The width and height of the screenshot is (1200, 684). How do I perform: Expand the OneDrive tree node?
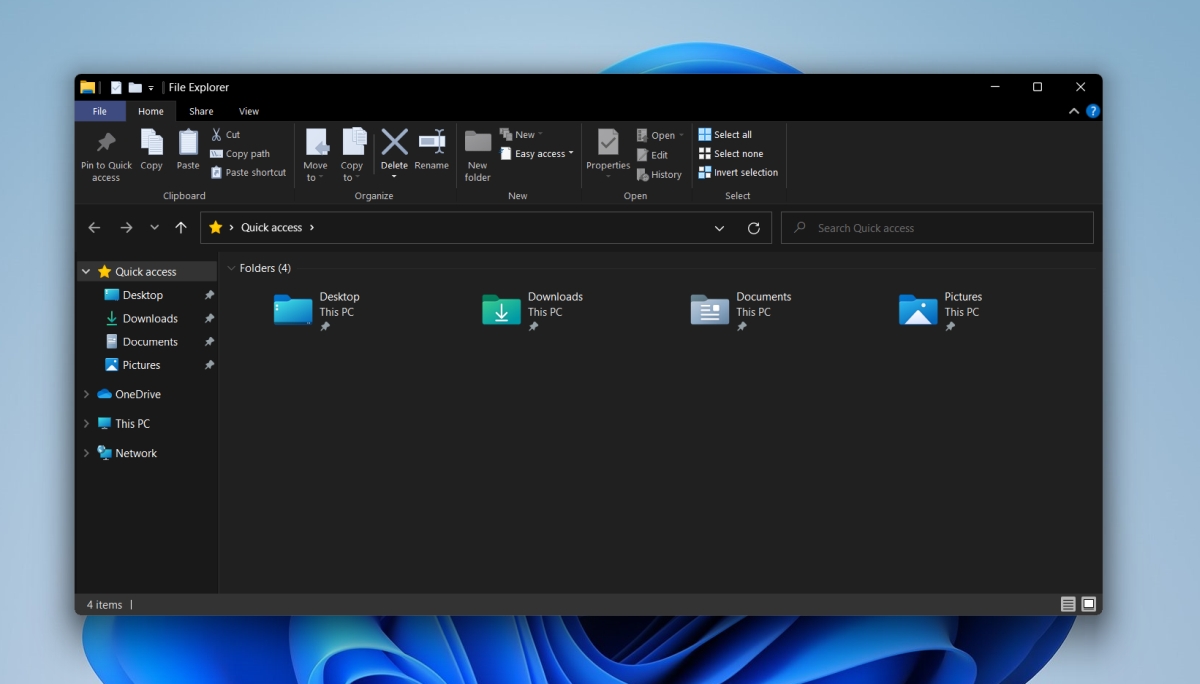[86, 394]
